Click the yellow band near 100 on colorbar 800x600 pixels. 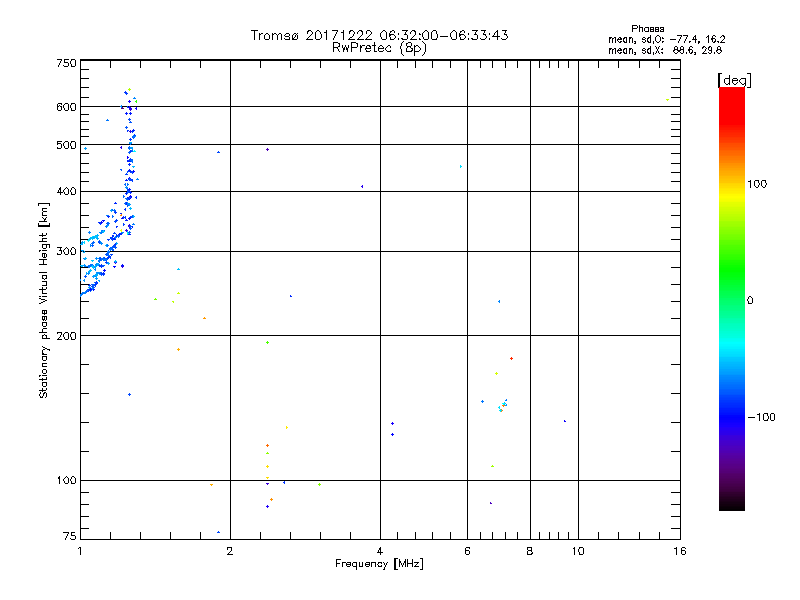pyautogui.click(x=731, y=190)
